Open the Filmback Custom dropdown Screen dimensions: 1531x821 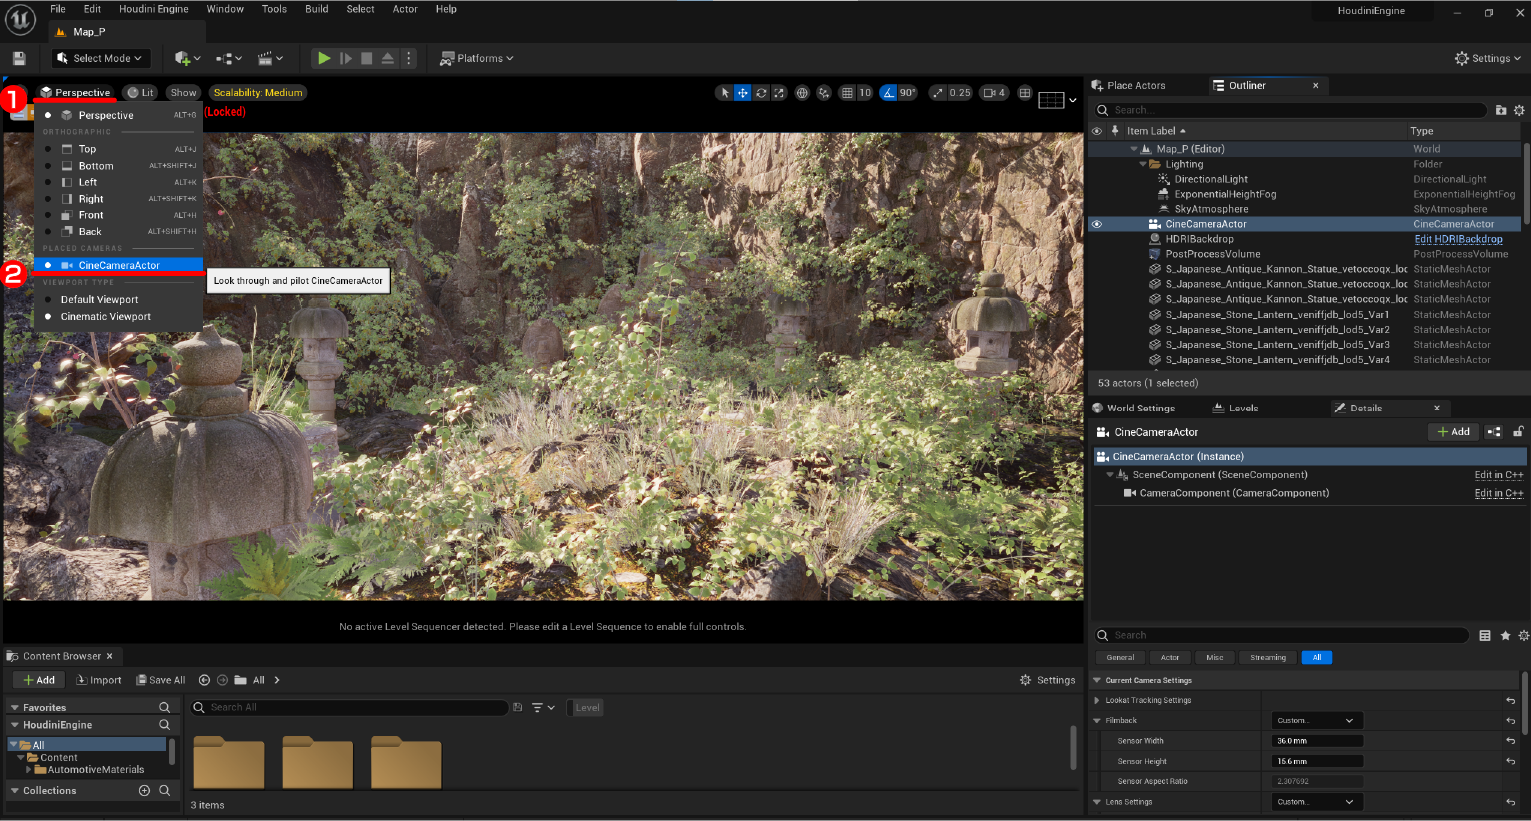(x=1316, y=720)
